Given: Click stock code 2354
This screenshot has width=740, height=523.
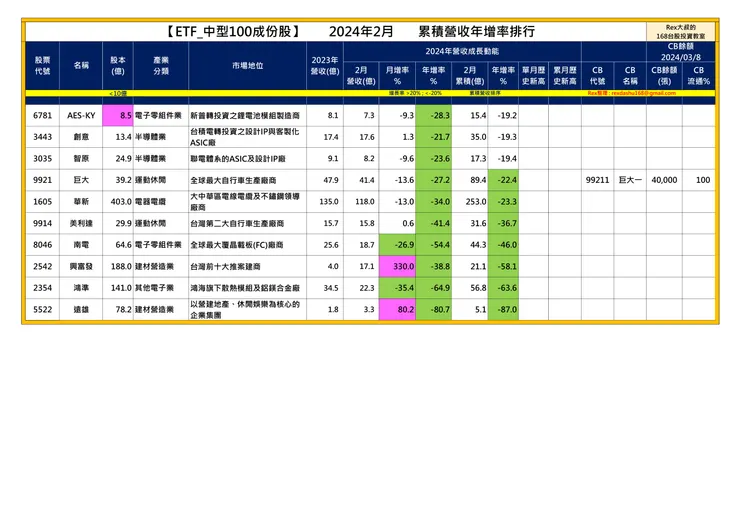Looking at the screenshot, I should point(42,288).
